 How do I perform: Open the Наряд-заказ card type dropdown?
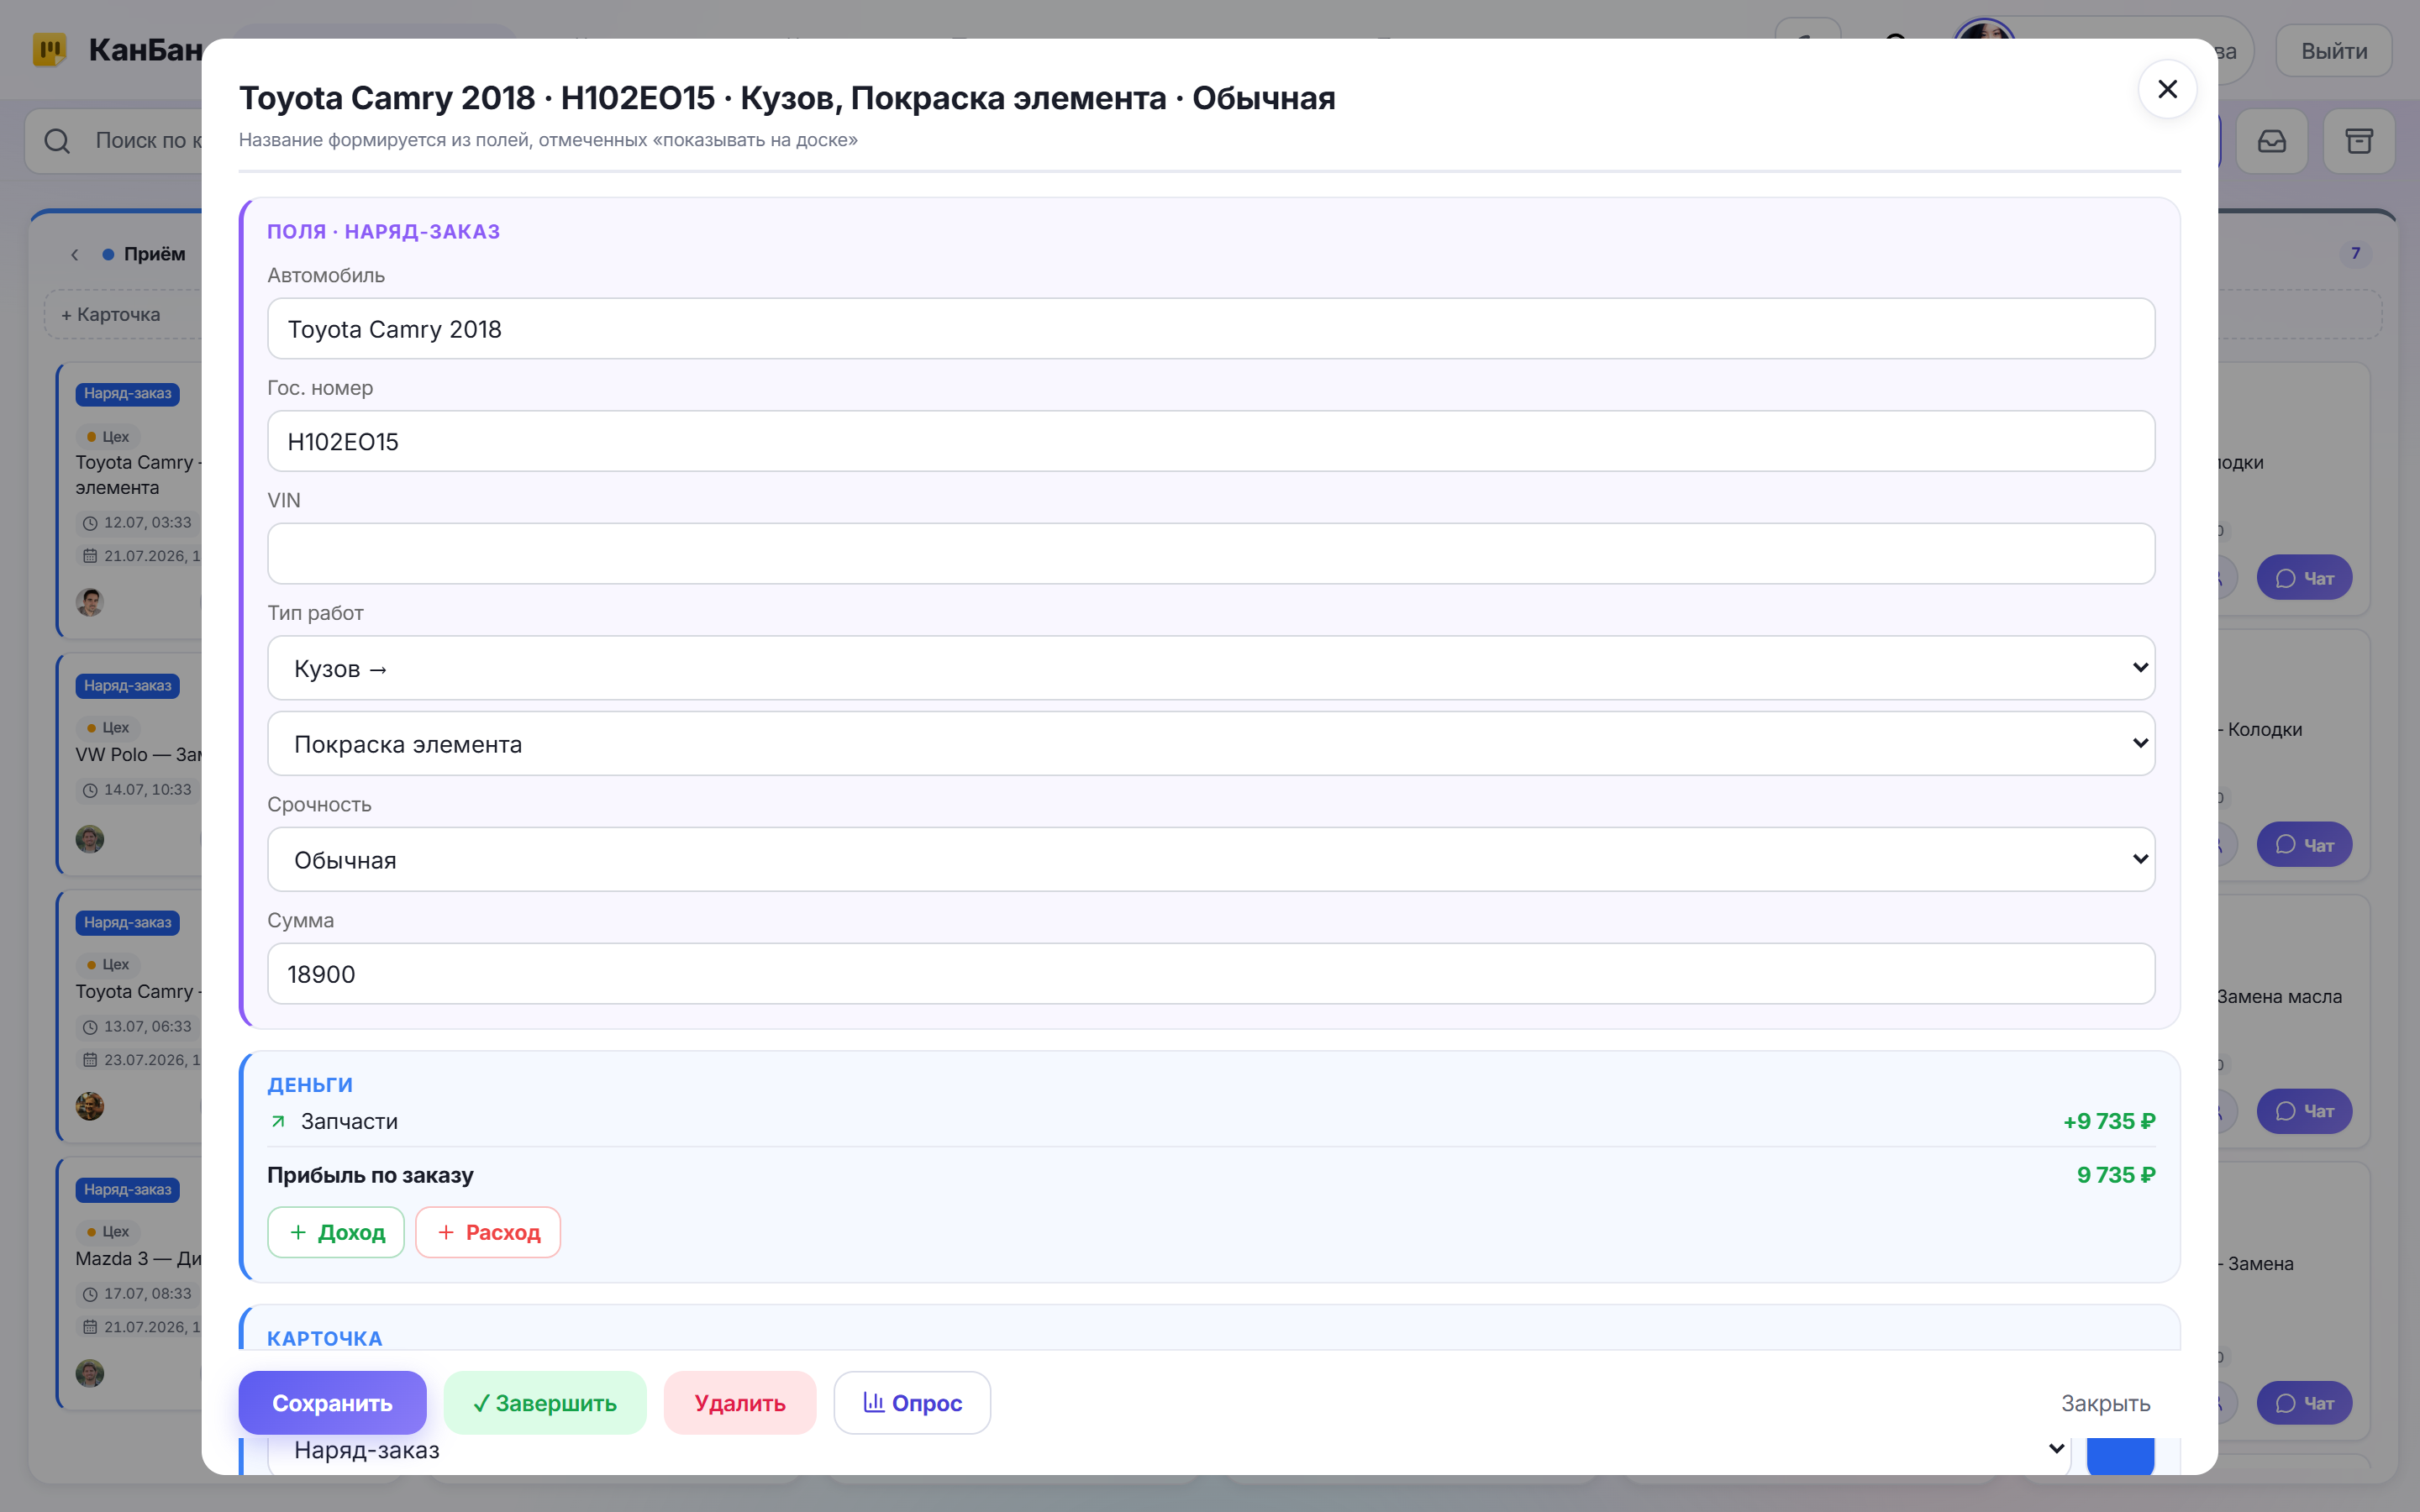click(x=1168, y=1450)
